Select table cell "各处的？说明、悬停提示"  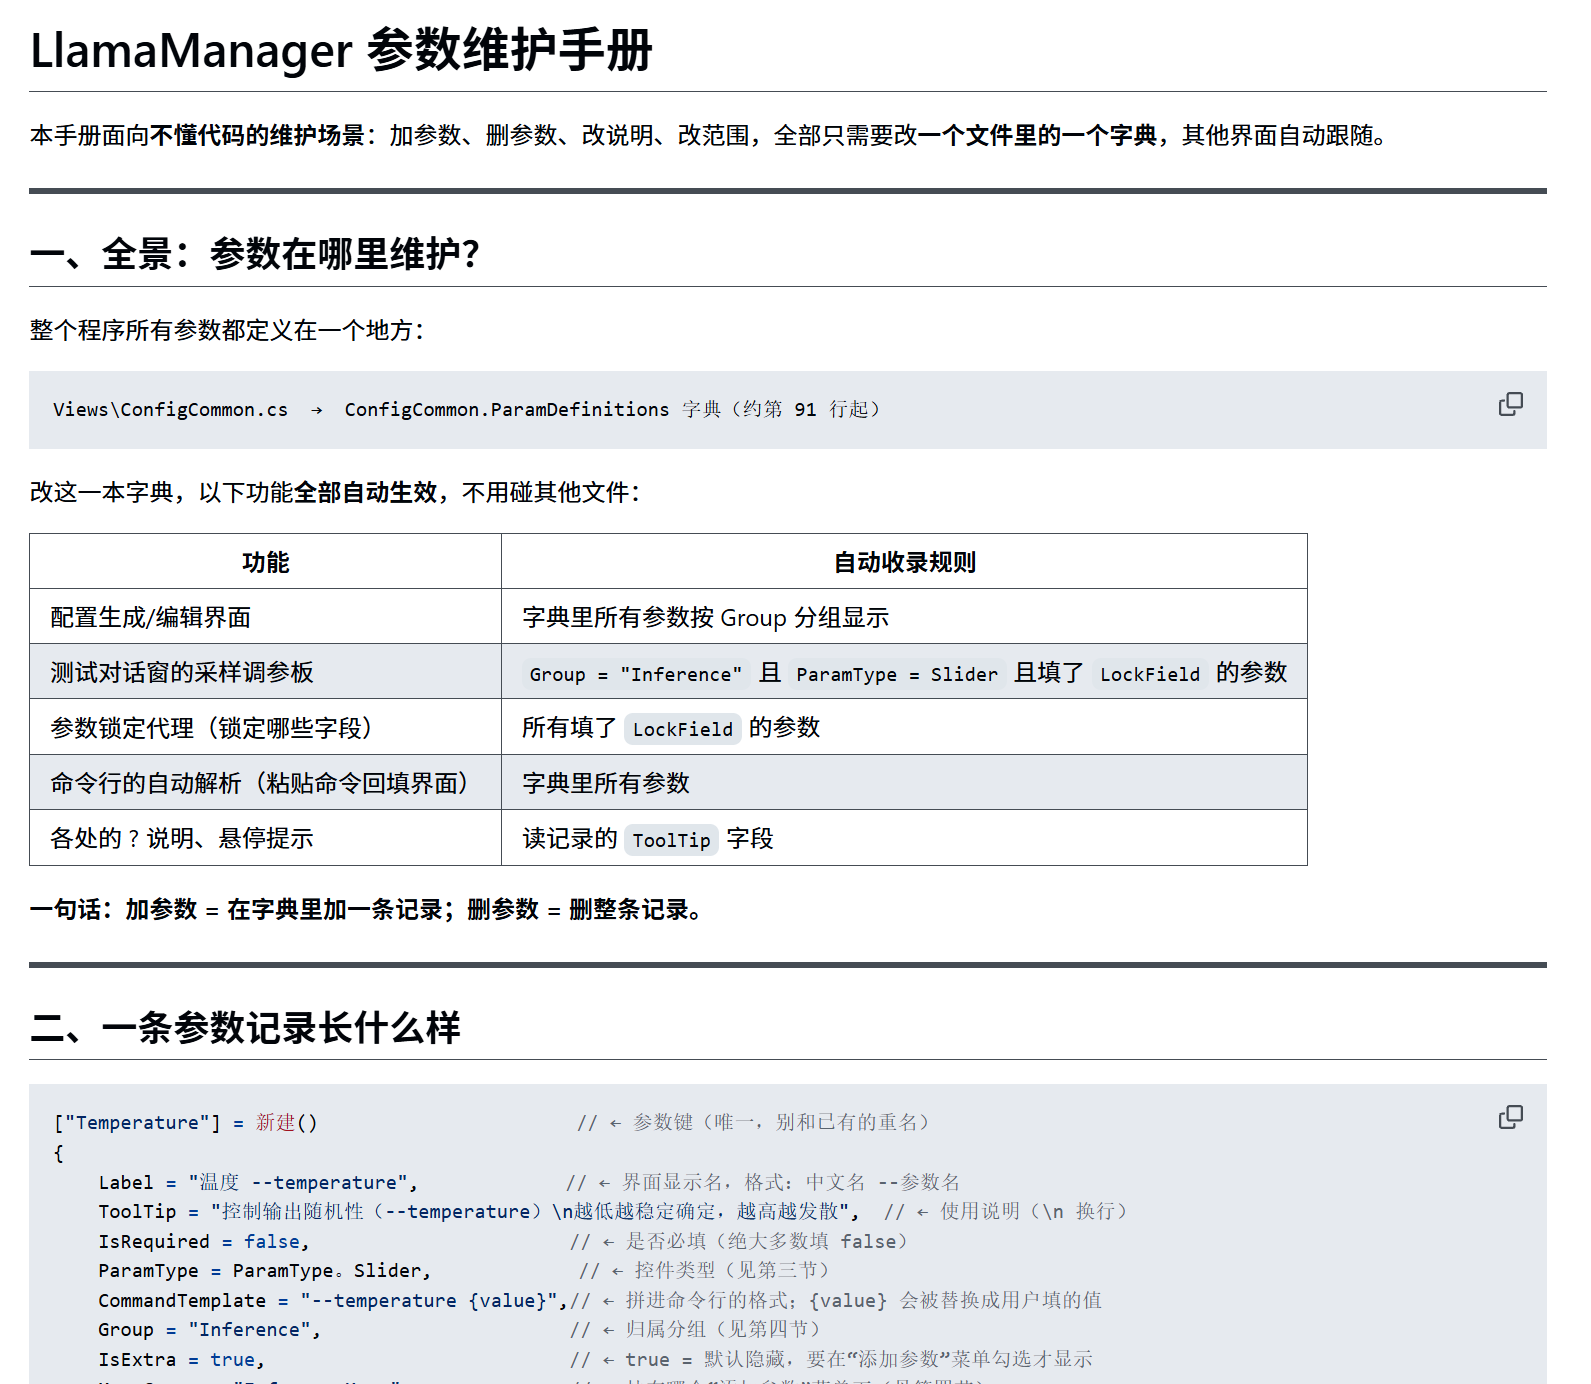pyautogui.click(x=265, y=838)
